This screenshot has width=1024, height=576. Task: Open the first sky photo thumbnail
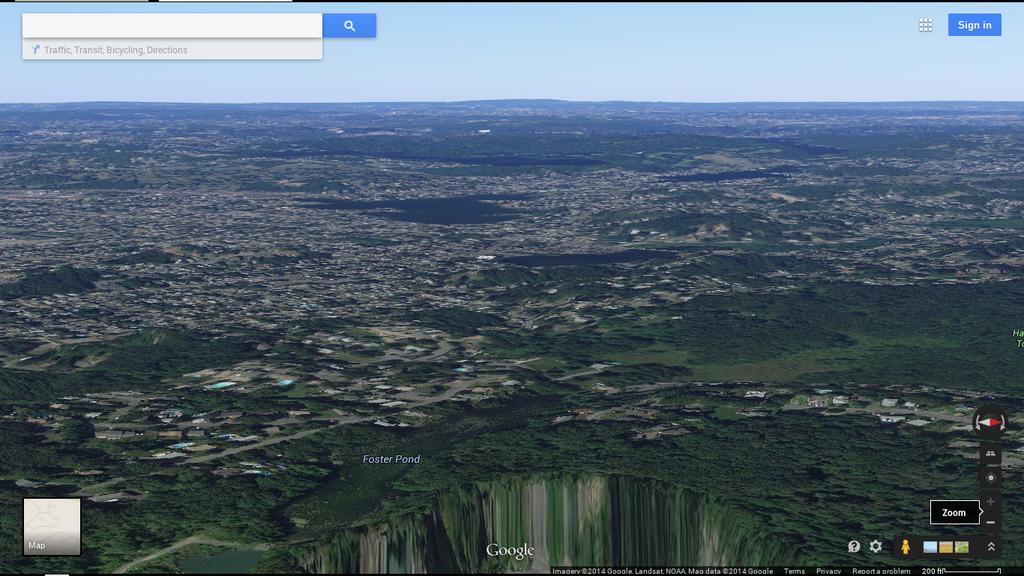tap(930, 547)
